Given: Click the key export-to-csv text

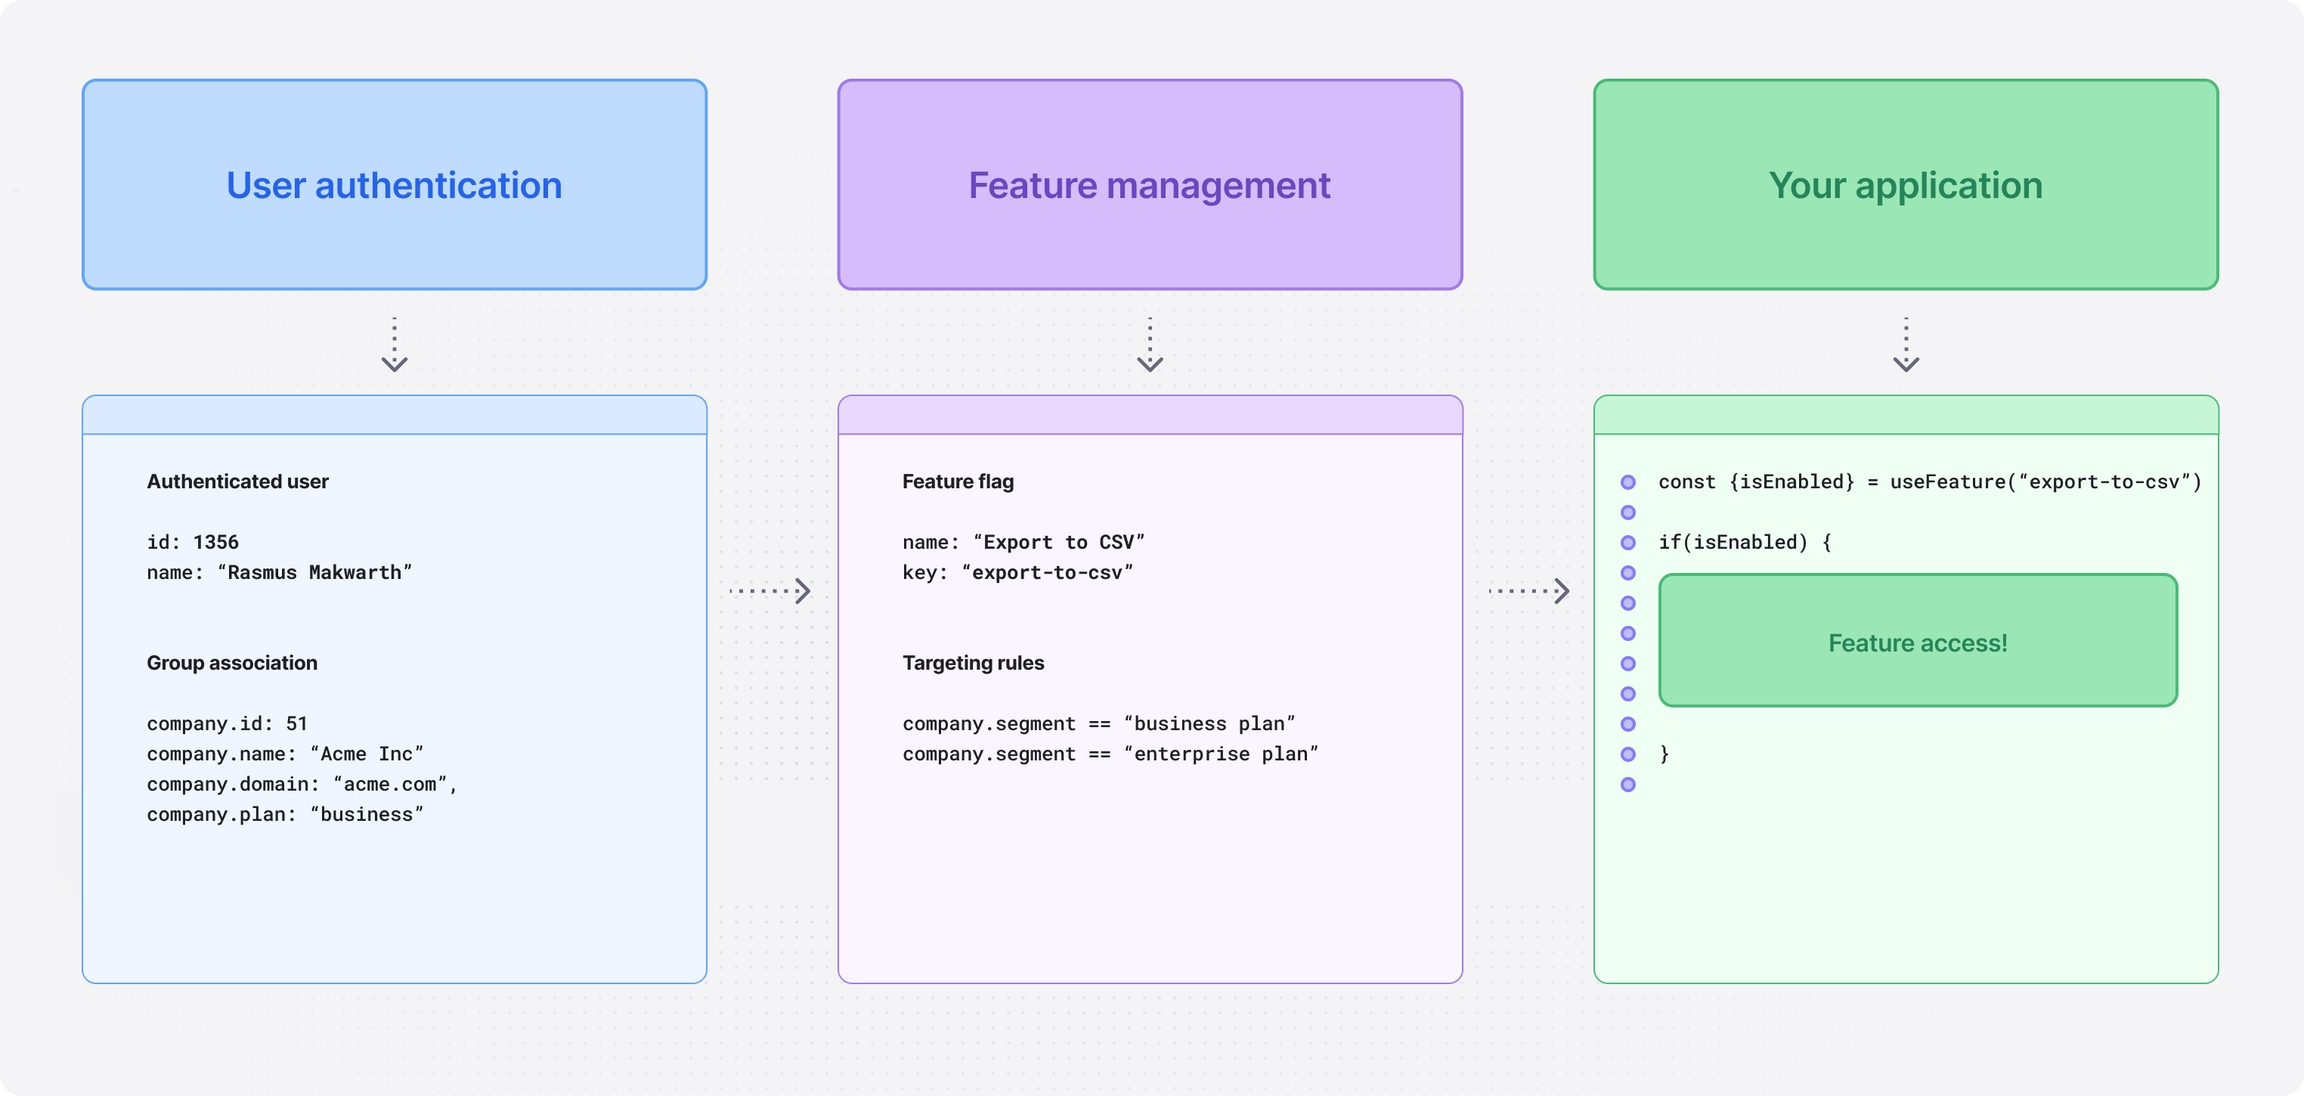Looking at the screenshot, I should point(1017,573).
